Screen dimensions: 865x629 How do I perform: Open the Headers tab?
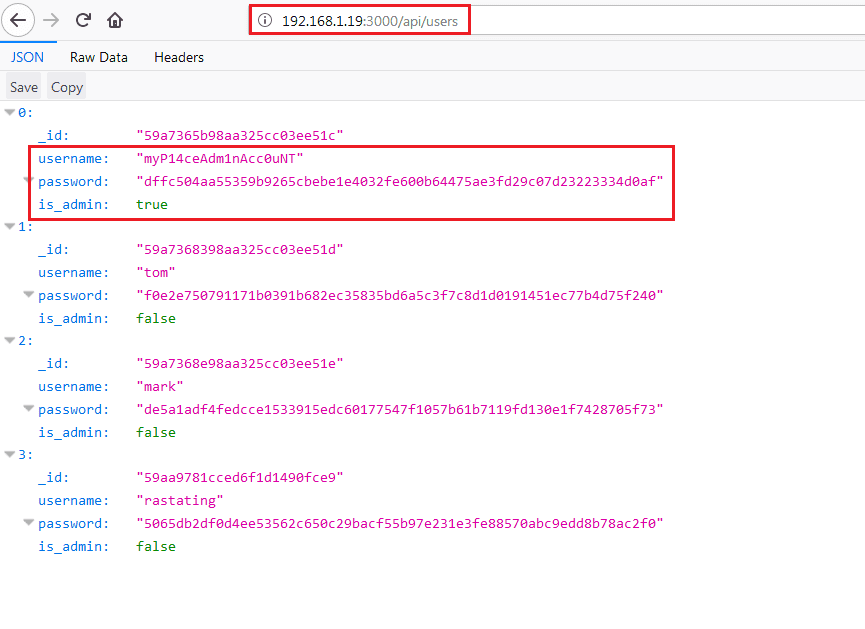(179, 57)
